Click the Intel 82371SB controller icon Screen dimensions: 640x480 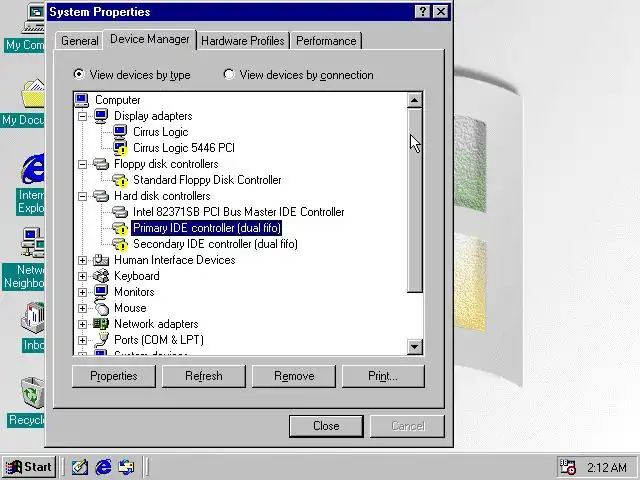(120, 212)
